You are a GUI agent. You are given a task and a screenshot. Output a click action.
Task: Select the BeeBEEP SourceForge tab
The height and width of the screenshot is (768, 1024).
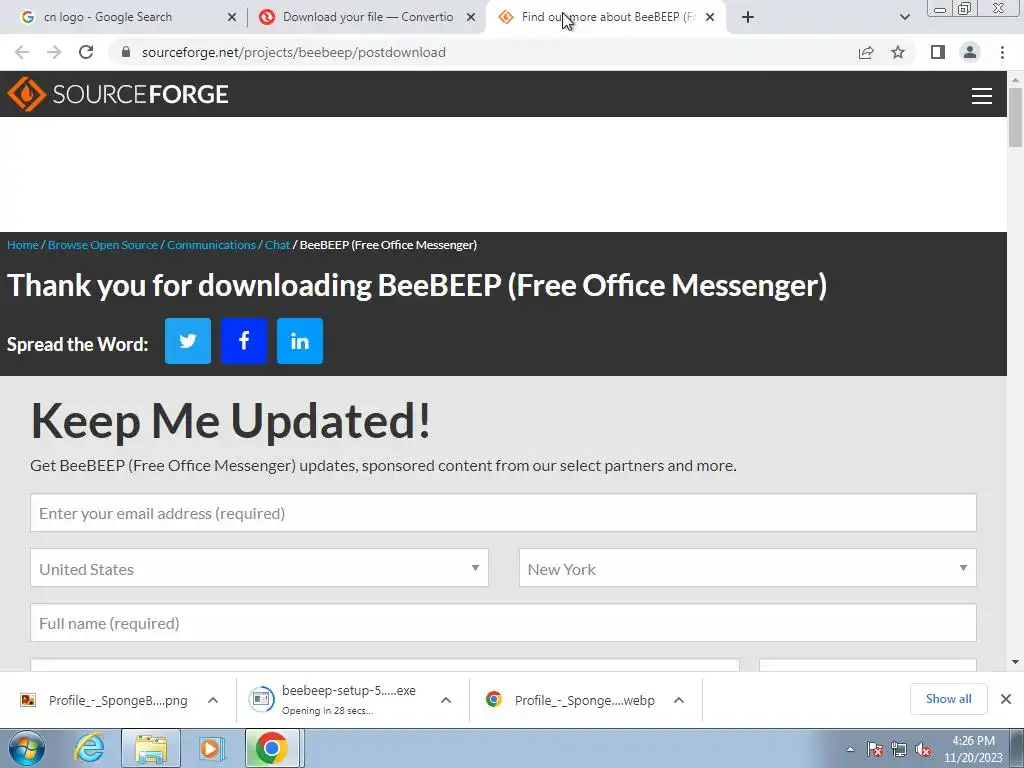pyautogui.click(x=607, y=17)
